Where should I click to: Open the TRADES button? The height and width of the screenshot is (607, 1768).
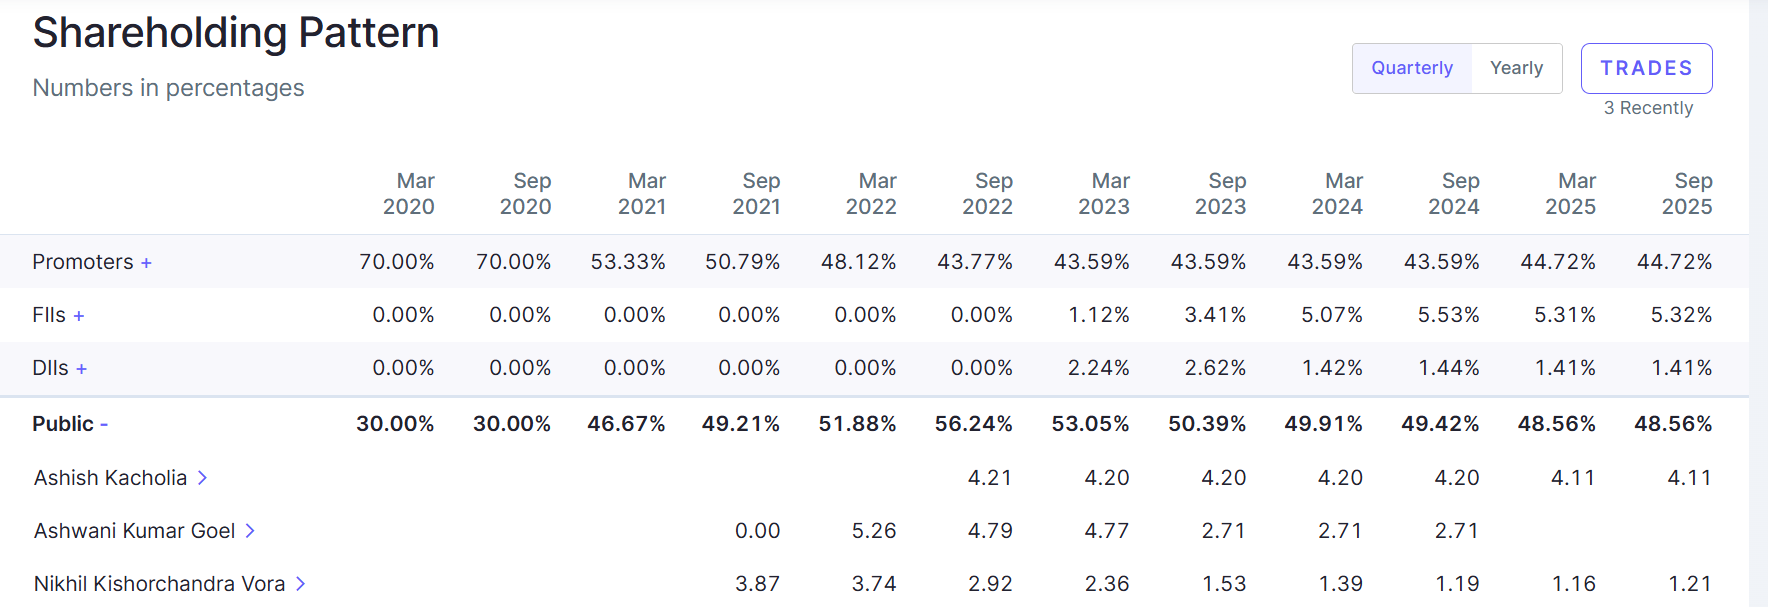tap(1646, 68)
